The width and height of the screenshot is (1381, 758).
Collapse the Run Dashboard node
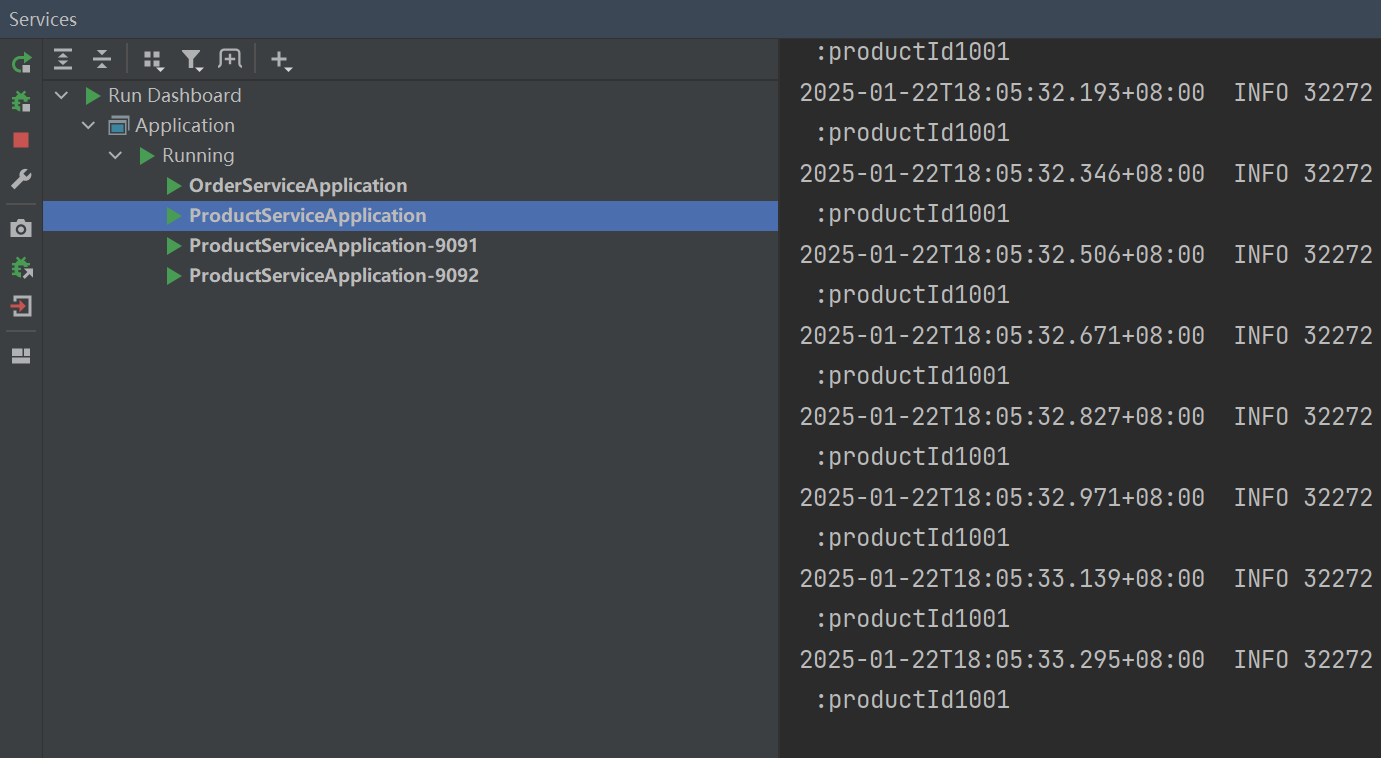[62, 96]
